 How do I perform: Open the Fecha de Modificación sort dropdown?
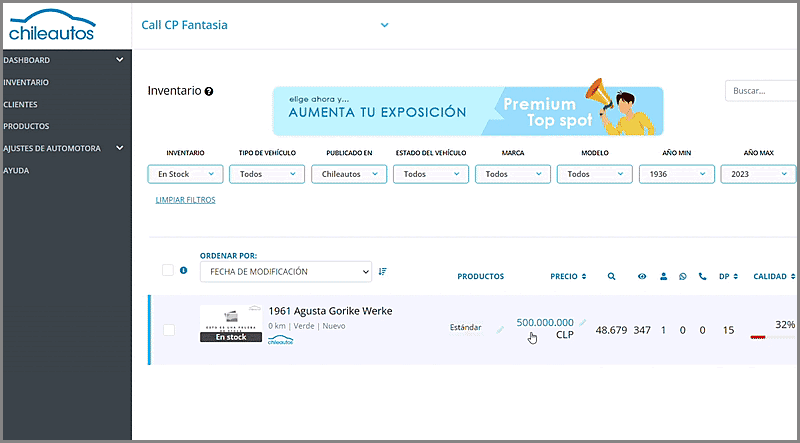[x=286, y=272]
